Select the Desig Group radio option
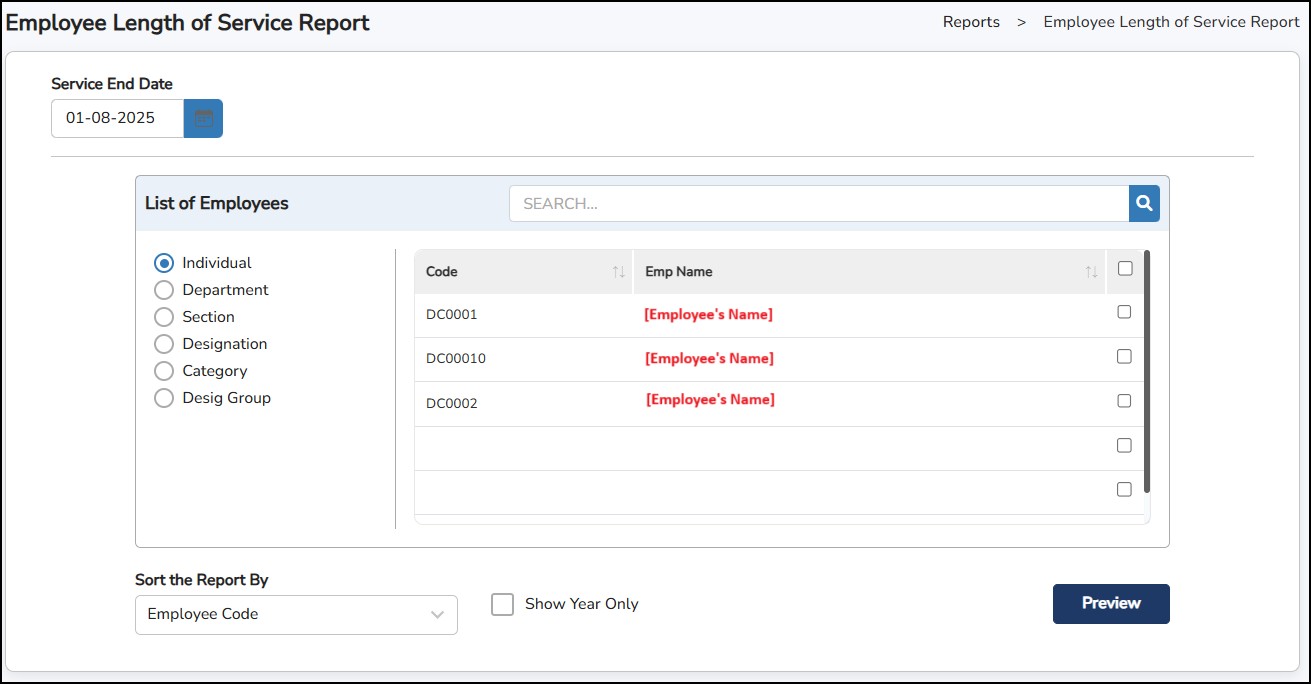The width and height of the screenshot is (1311, 684). [x=164, y=398]
